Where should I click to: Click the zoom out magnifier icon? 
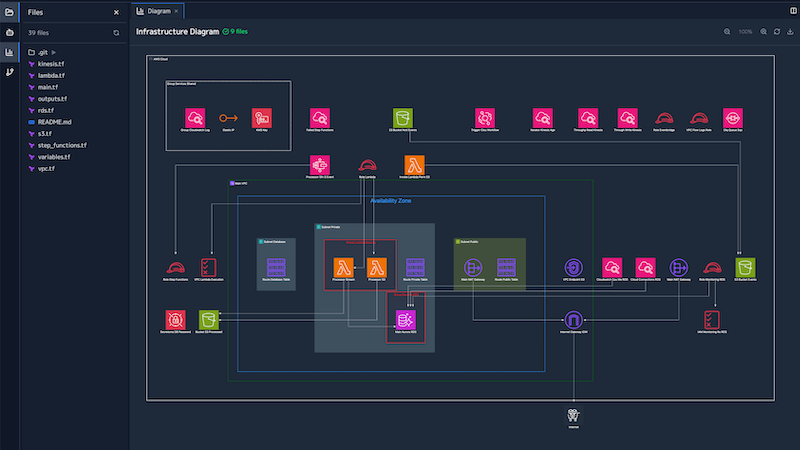pos(728,32)
